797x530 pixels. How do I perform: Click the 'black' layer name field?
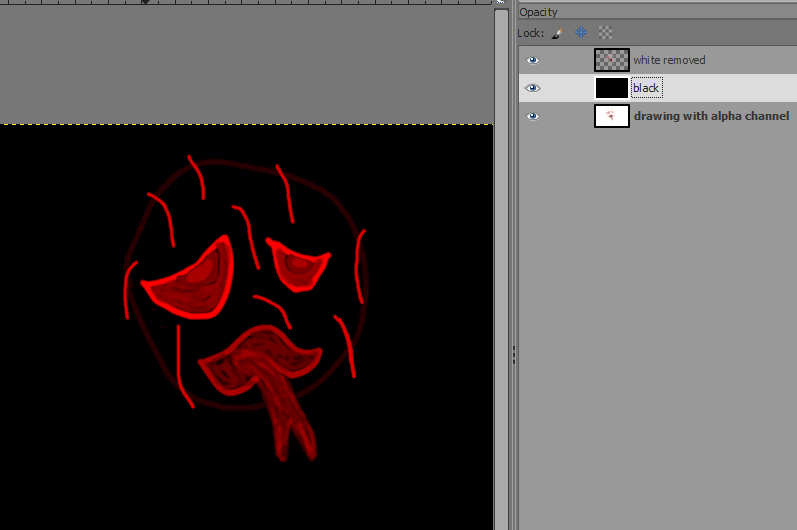click(646, 88)
